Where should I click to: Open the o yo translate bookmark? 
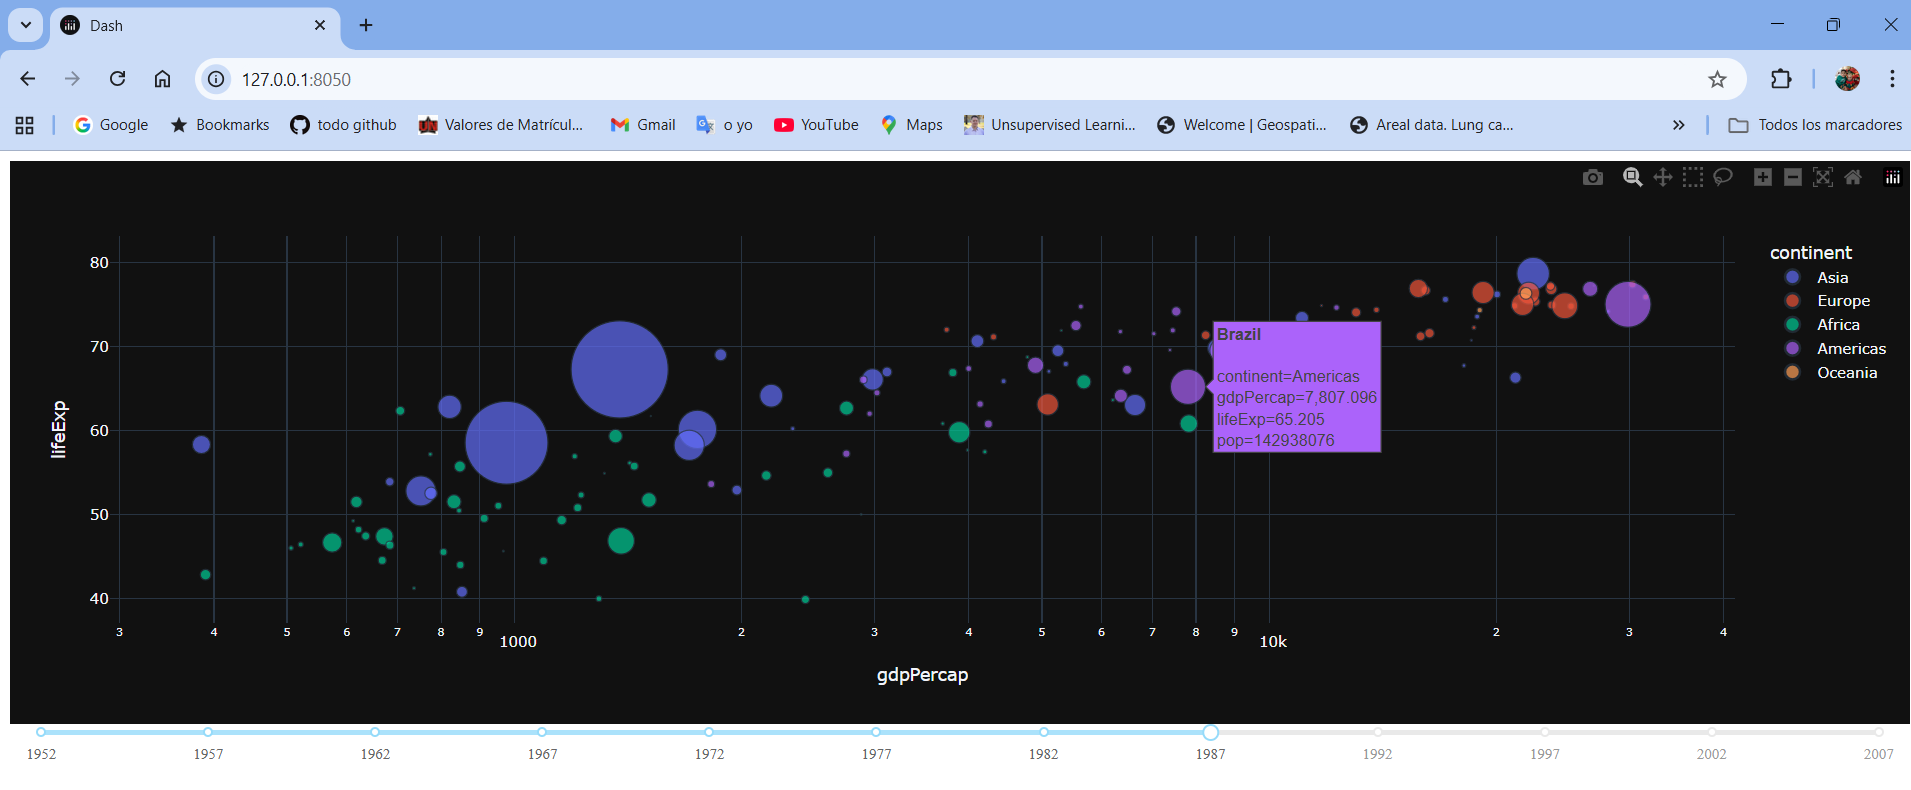725,125
